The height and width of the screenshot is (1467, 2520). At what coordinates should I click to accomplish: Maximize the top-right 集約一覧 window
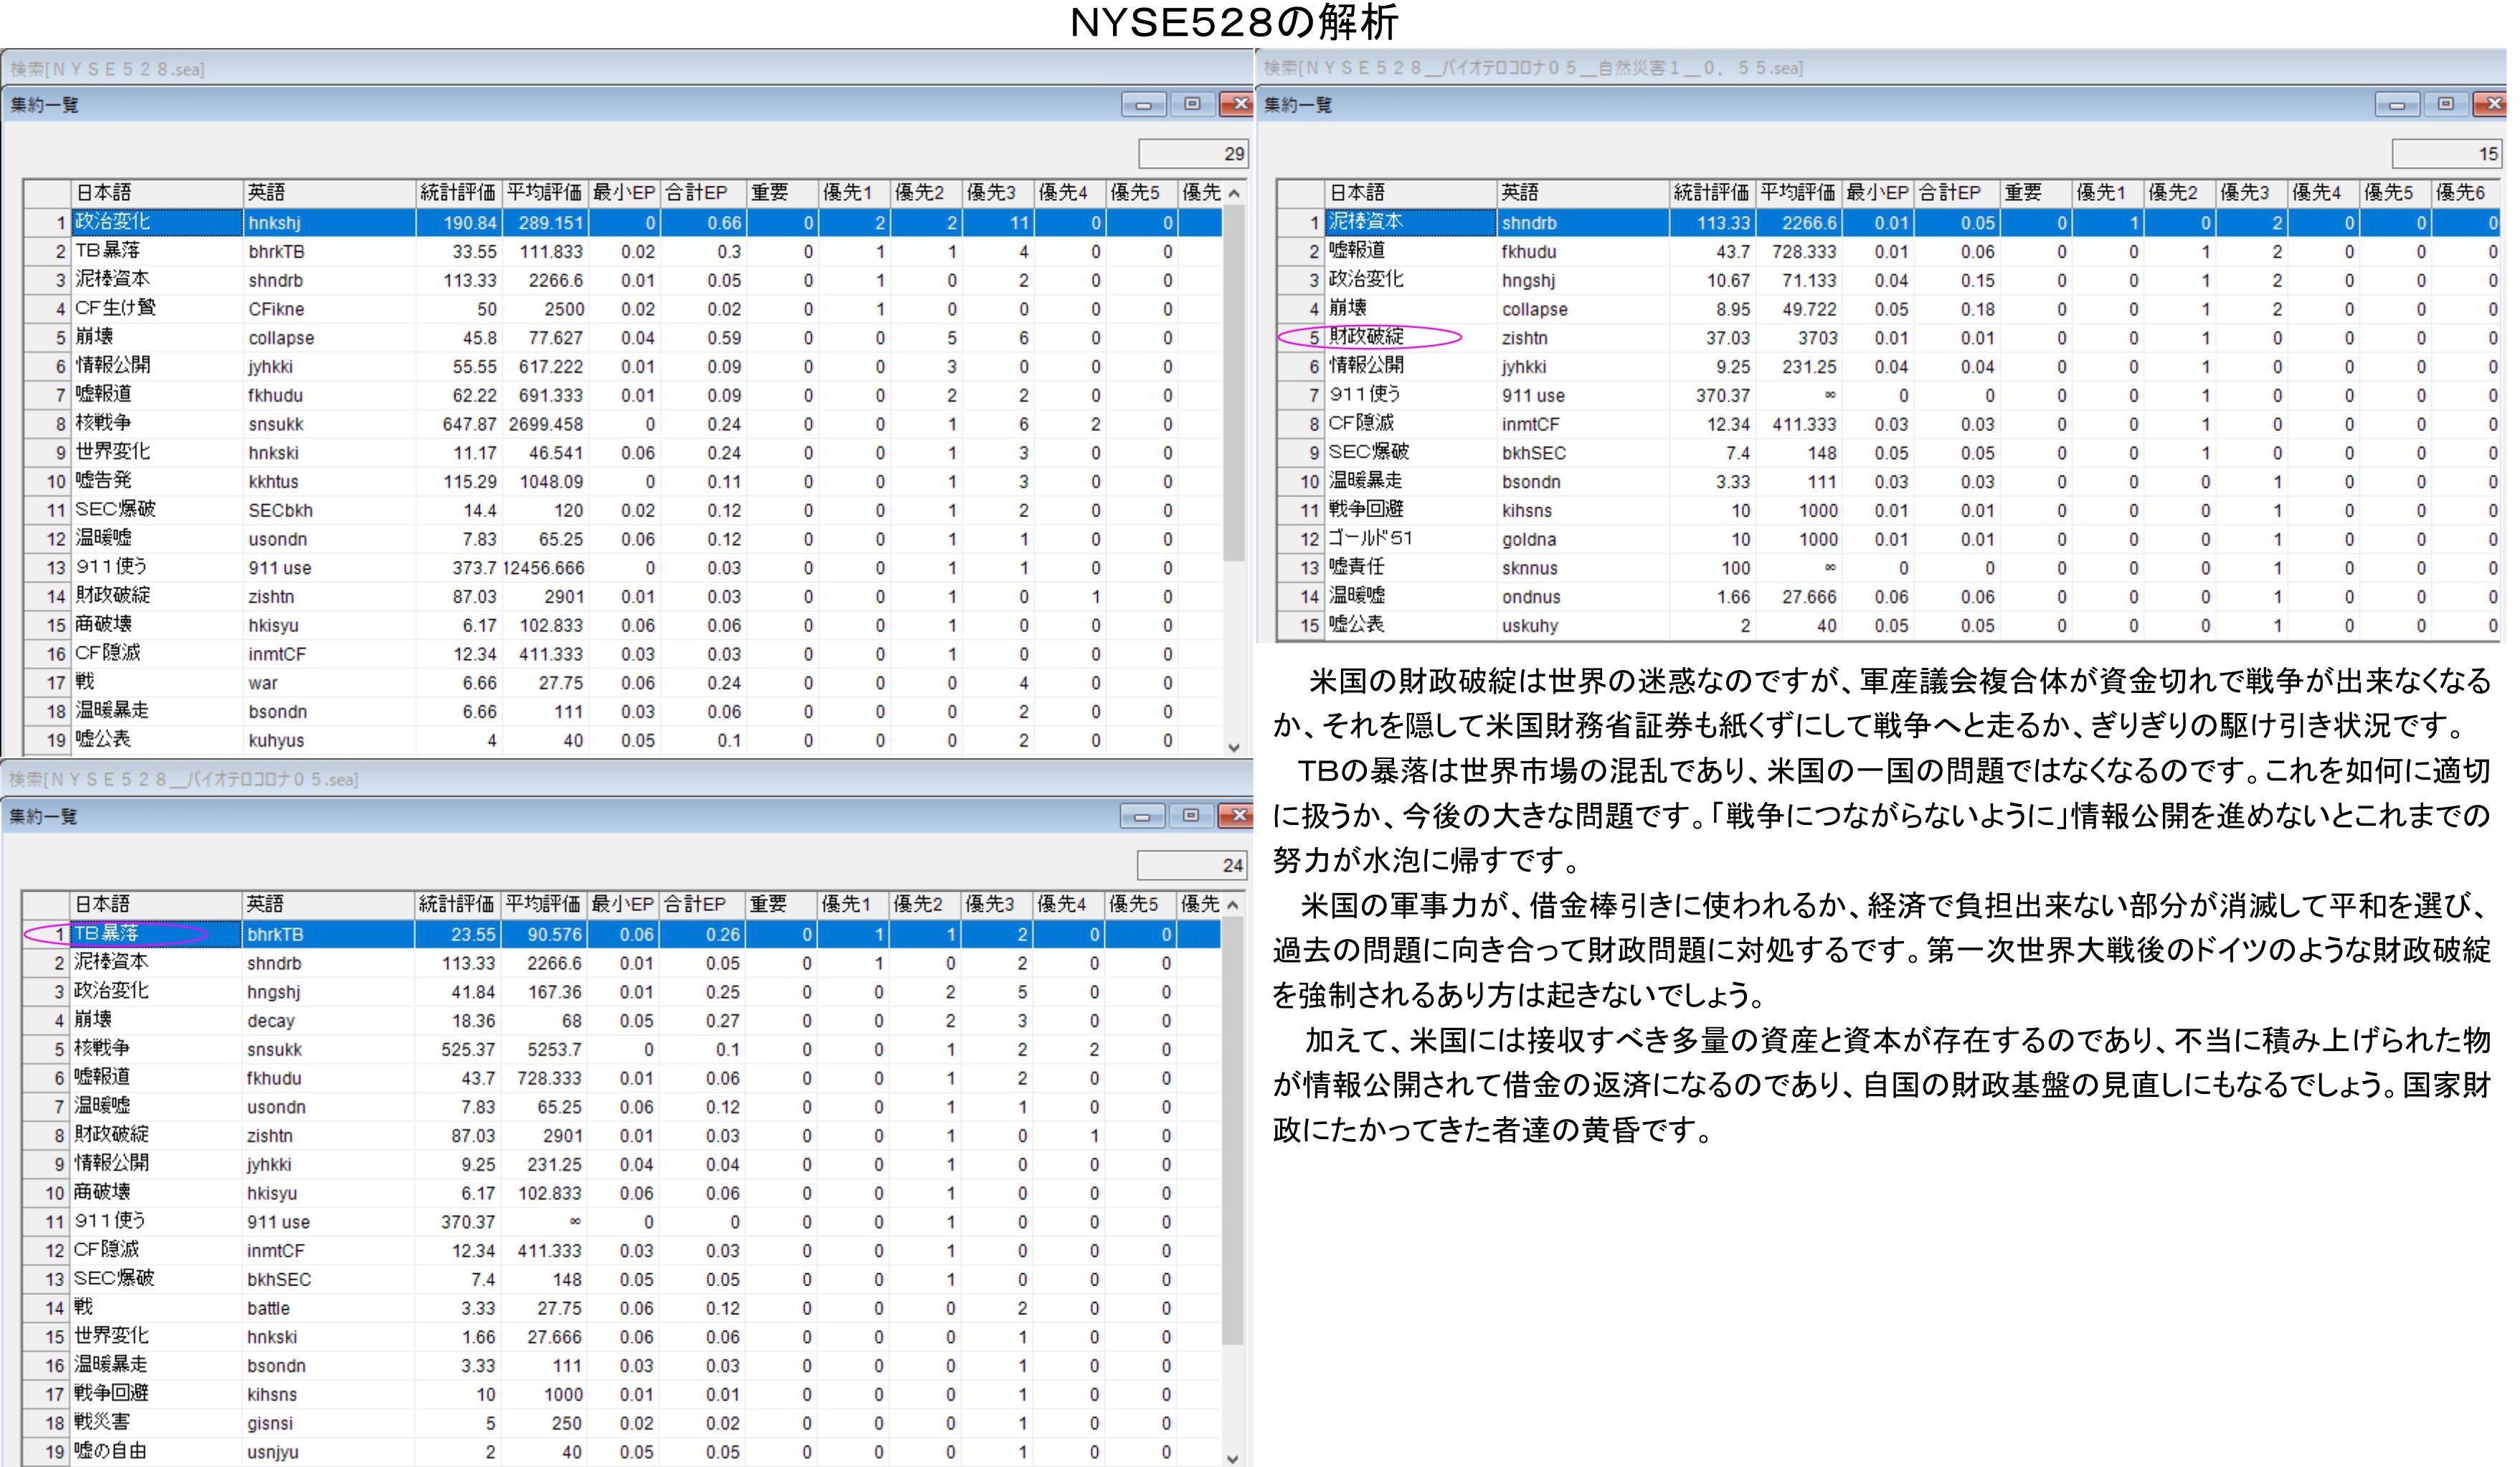[2446, 104]
